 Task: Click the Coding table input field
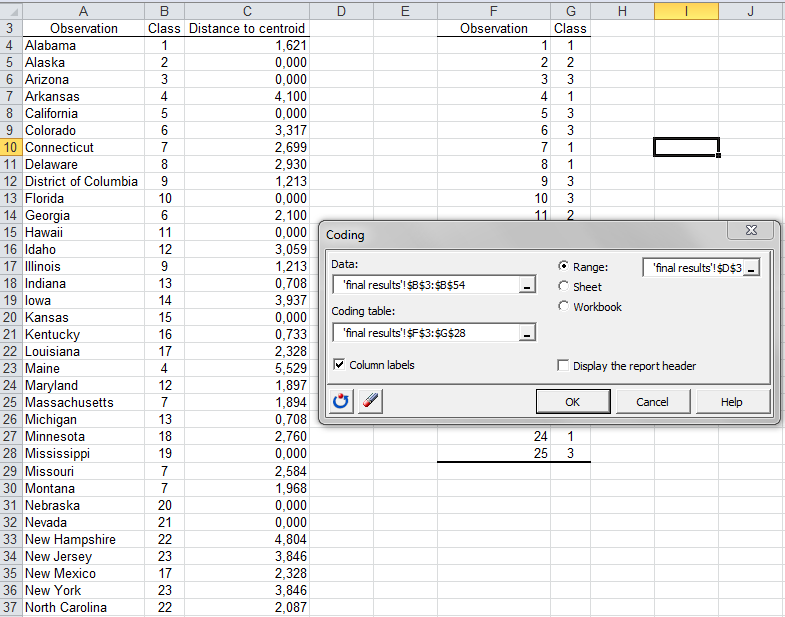click(x=427, y=333)
